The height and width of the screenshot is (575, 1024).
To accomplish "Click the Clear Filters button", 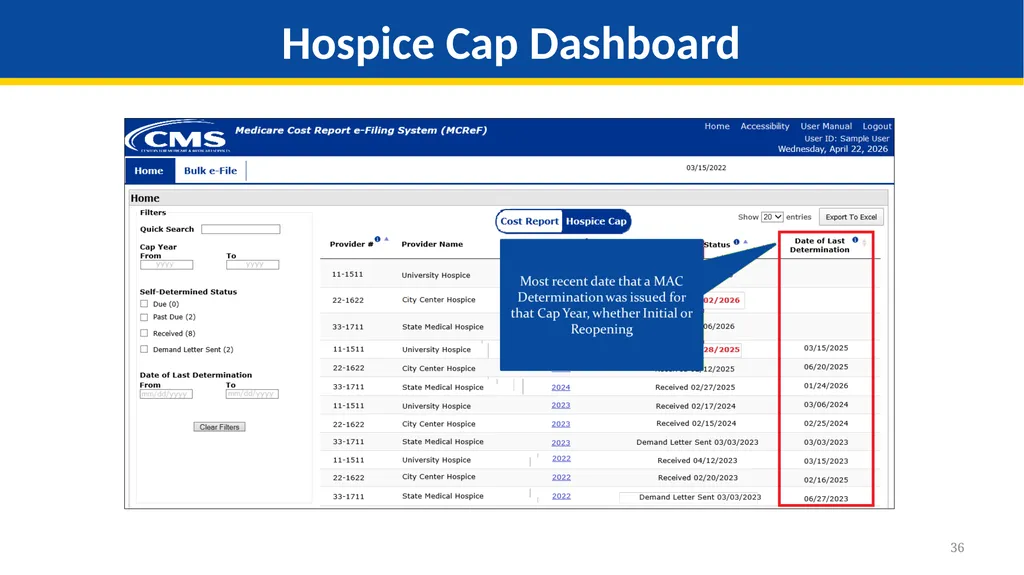I will click(219, 427).
